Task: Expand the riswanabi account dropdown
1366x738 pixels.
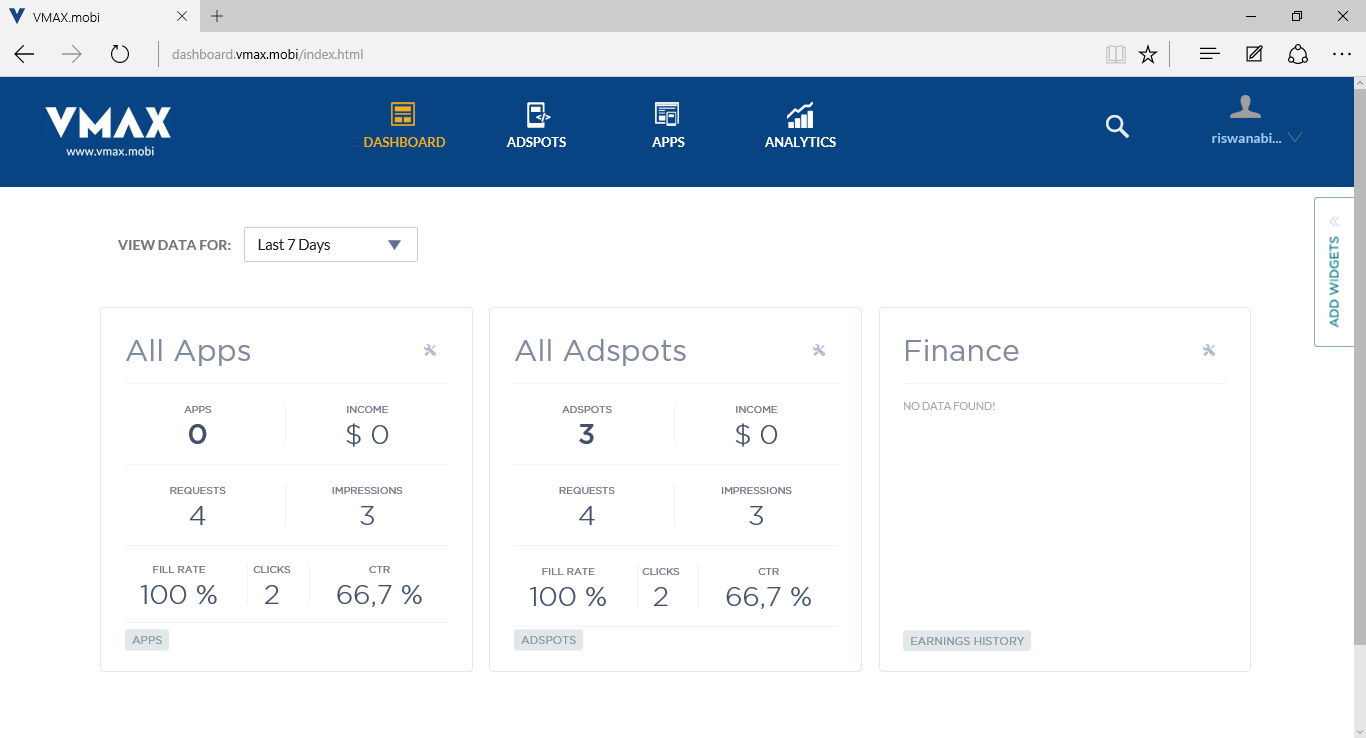Action: 1295,138
